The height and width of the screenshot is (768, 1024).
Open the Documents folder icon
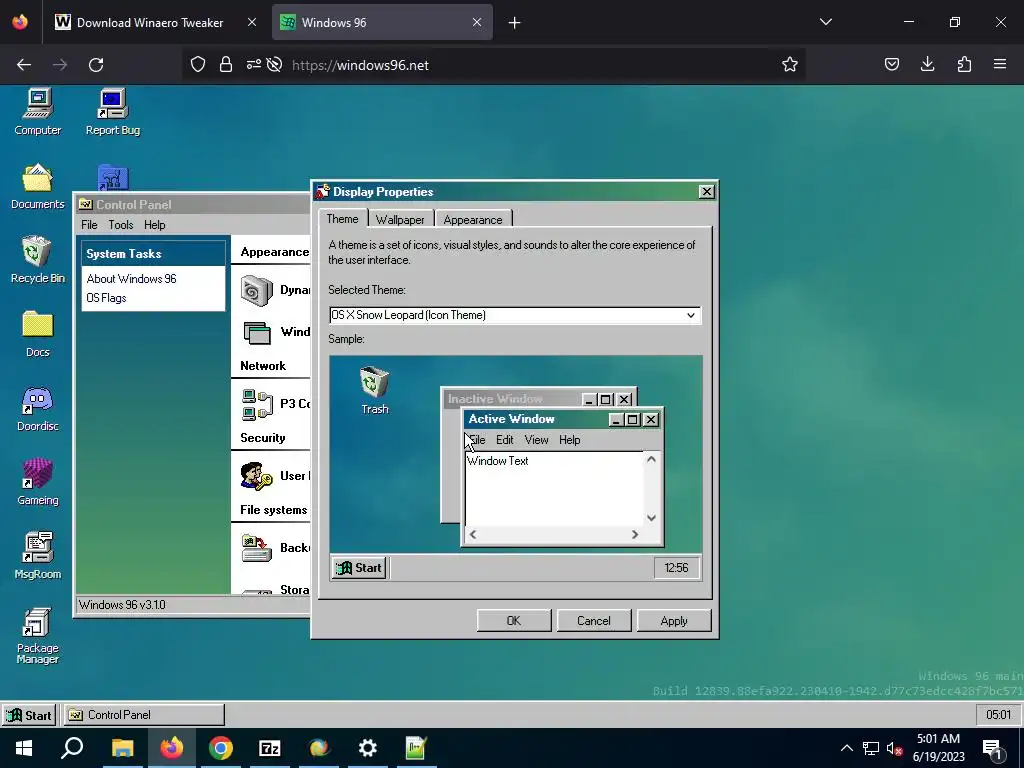coord(37,186)
